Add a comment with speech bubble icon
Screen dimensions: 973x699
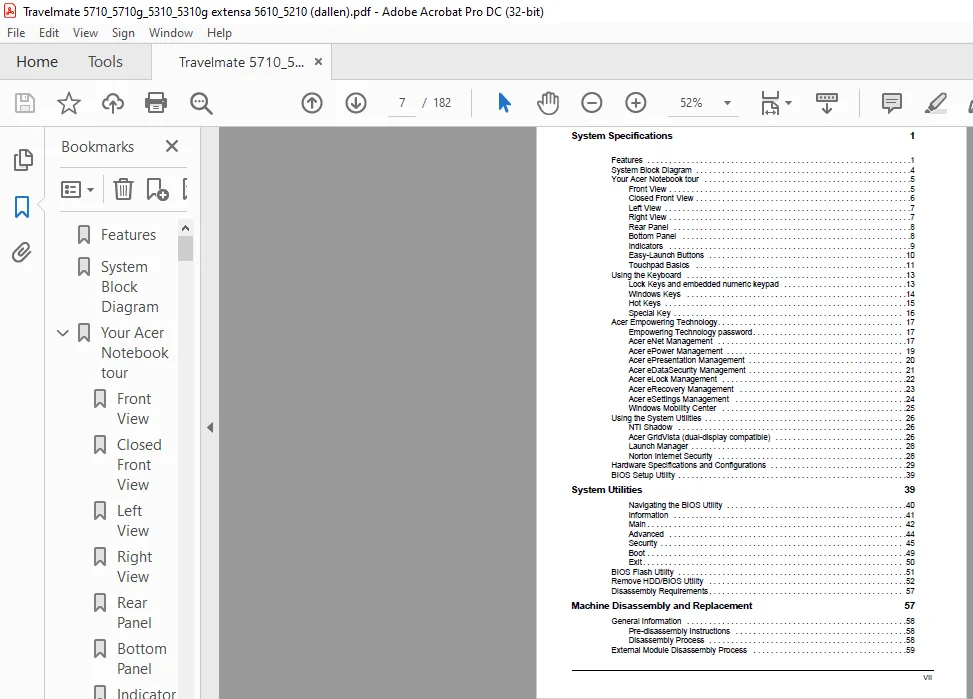[892, 103]
